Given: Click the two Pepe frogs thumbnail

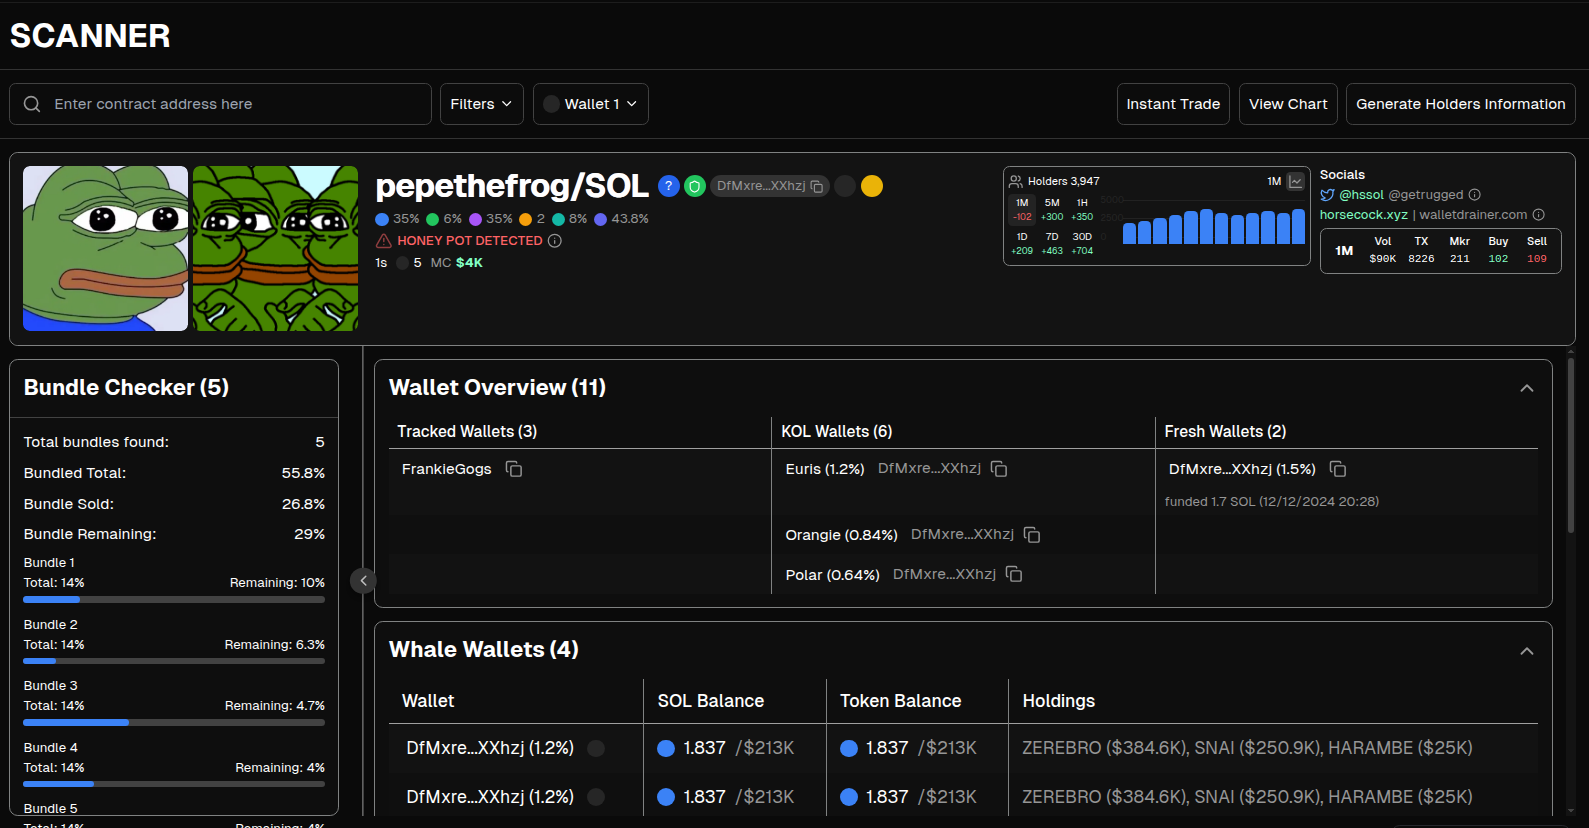Looking at the screenshot, I should click(275, 248).
